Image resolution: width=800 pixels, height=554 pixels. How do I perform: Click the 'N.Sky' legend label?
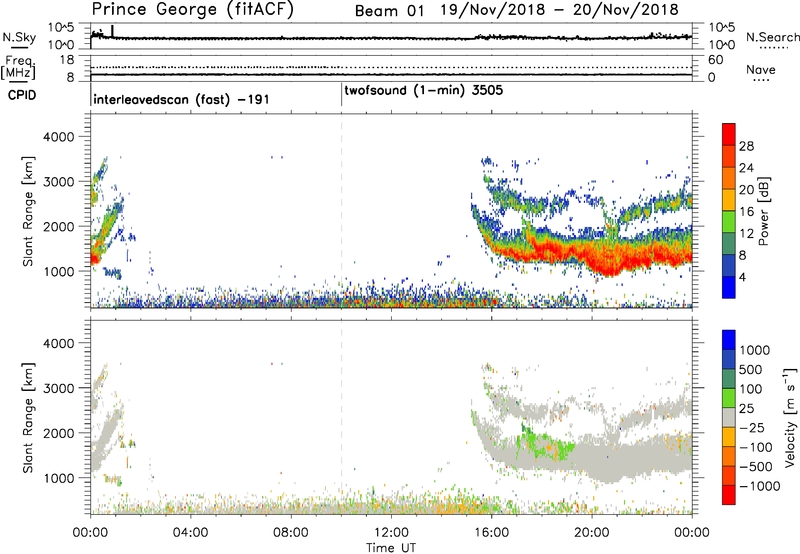point(19,37)
